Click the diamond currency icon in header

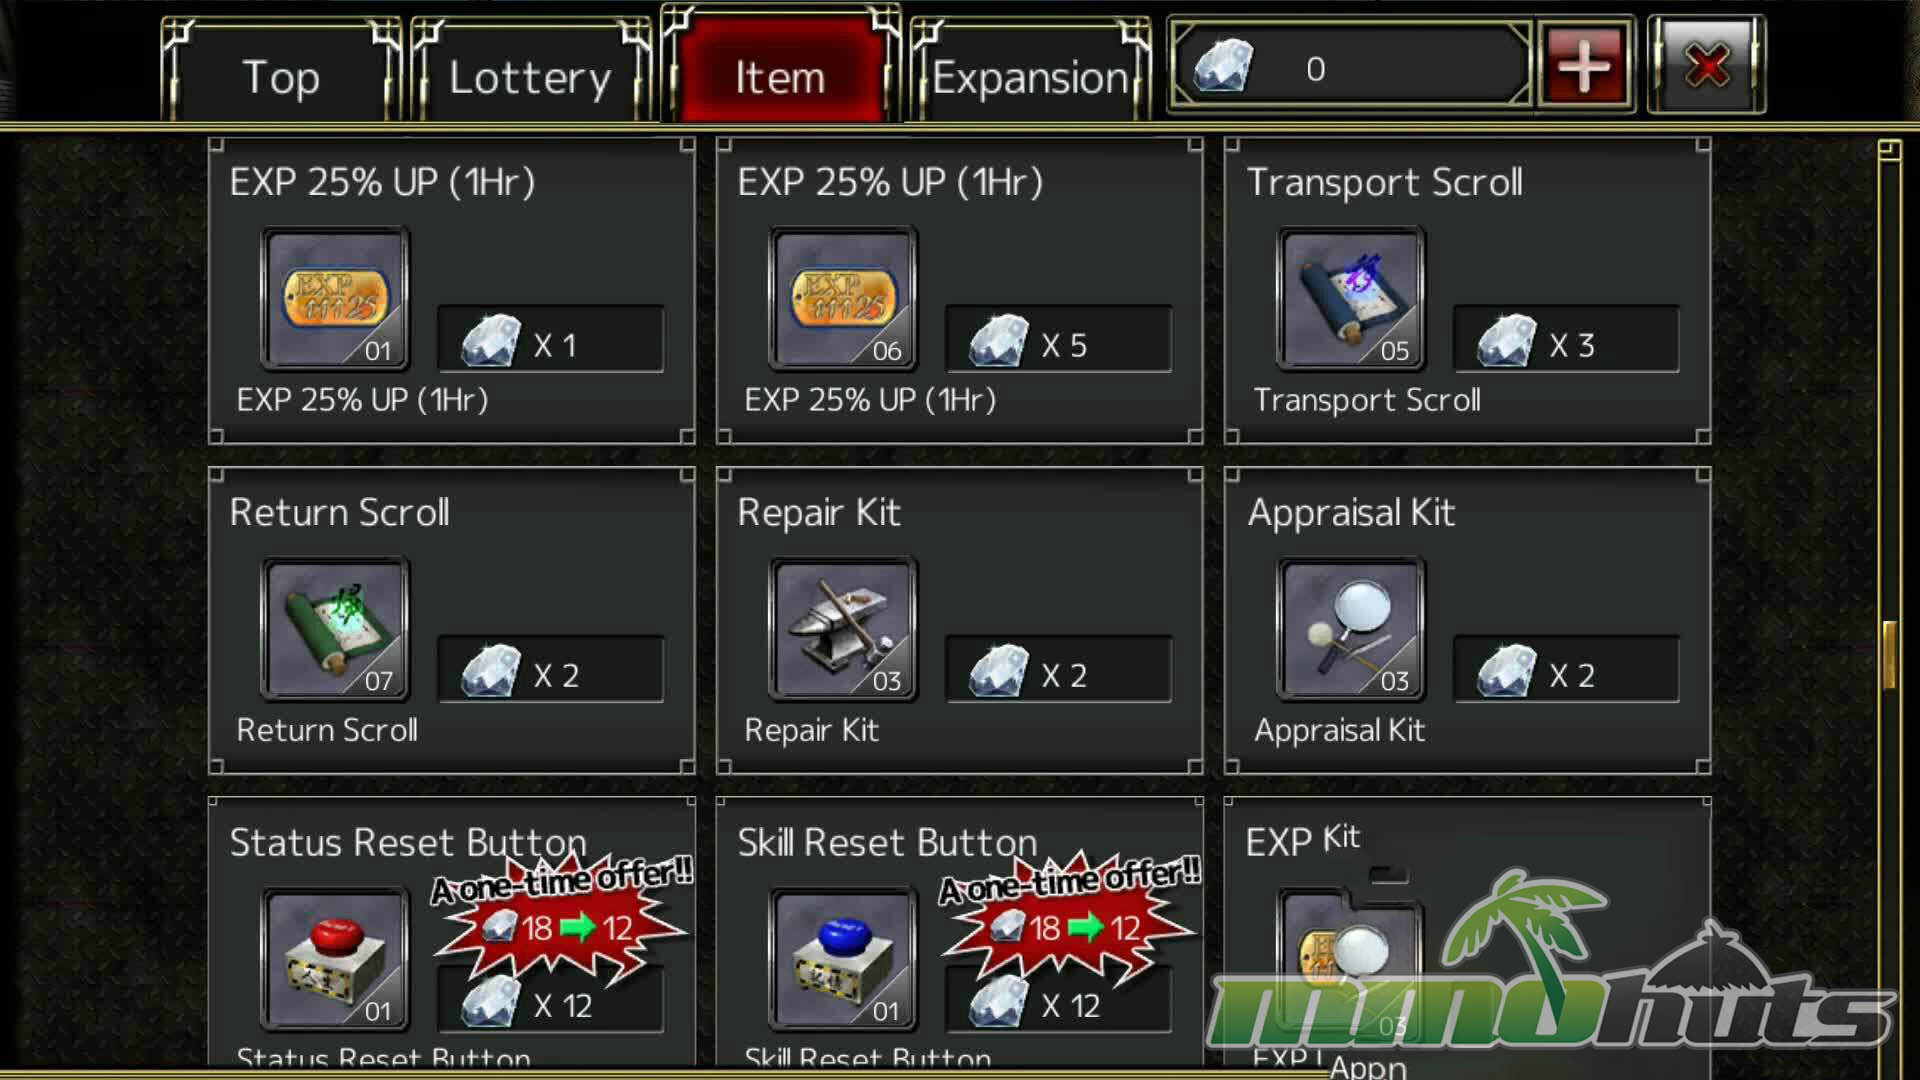pyautogui.click(x=1223, y=67)
